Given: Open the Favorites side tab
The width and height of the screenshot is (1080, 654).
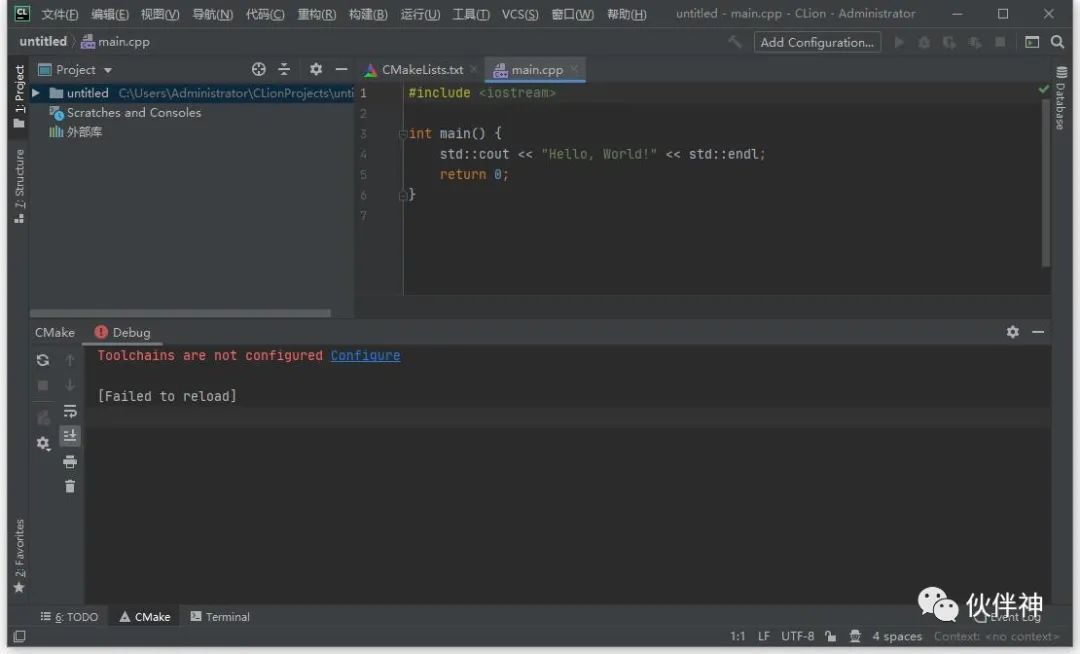Looking at the screenshot, I should [19, 556].
